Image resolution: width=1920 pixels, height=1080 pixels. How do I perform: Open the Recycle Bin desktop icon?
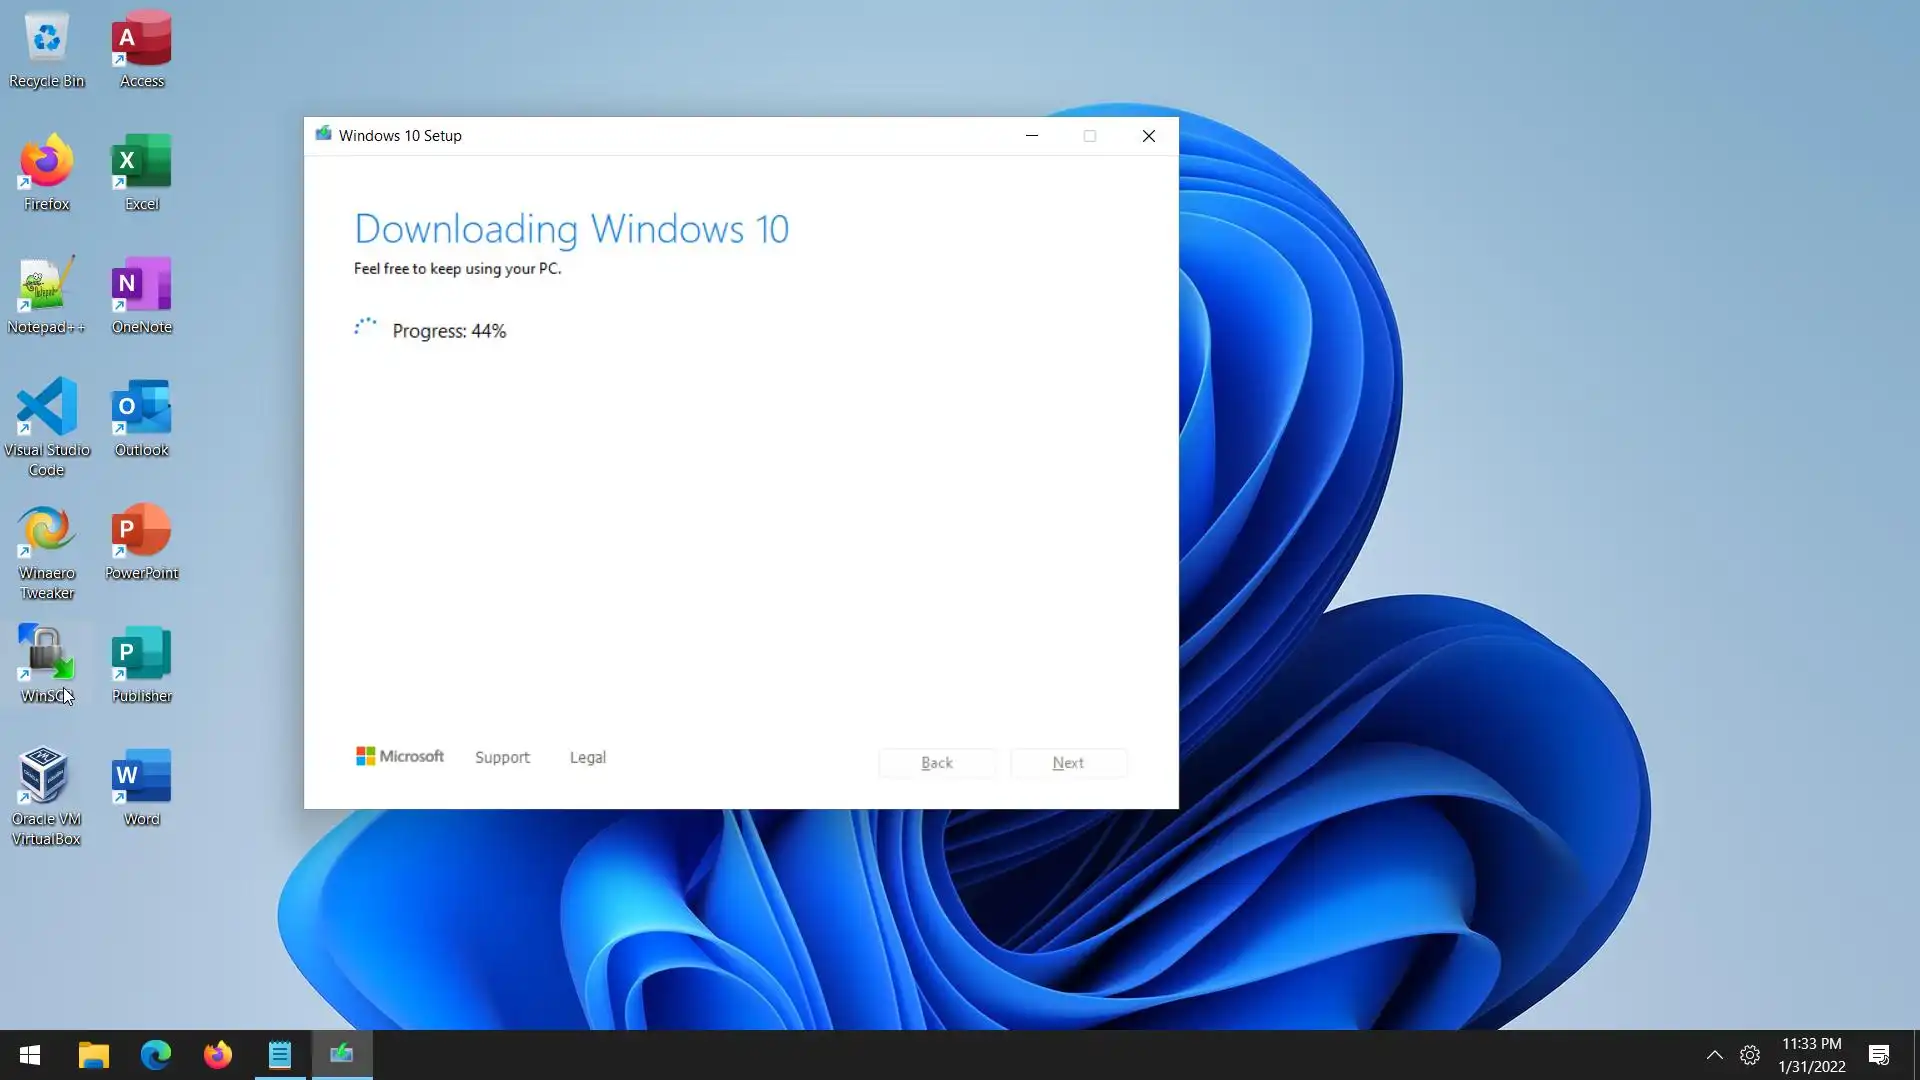click(x=46, y=40)
